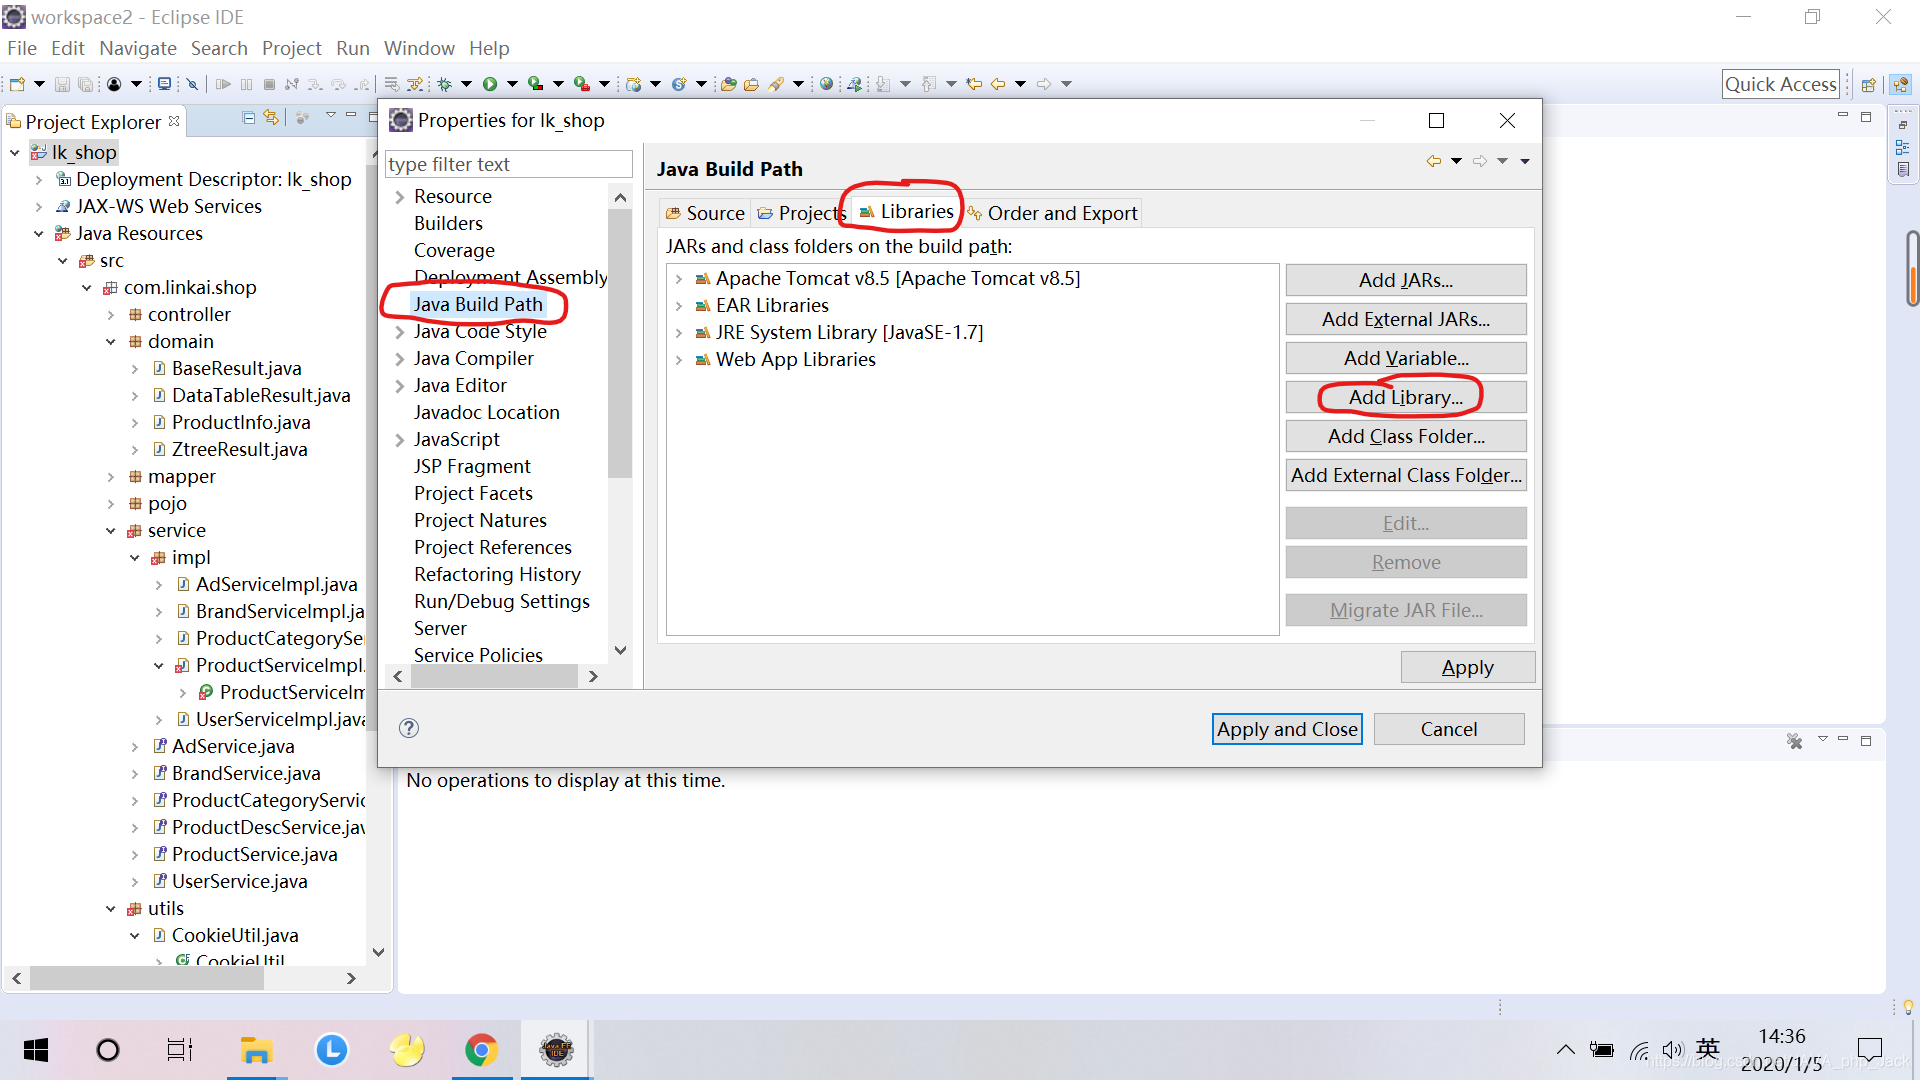Viewport: 1920px width, 1080px height.
Task: Click the back arrow in Java Build Path header
Action: [1434, 161]
